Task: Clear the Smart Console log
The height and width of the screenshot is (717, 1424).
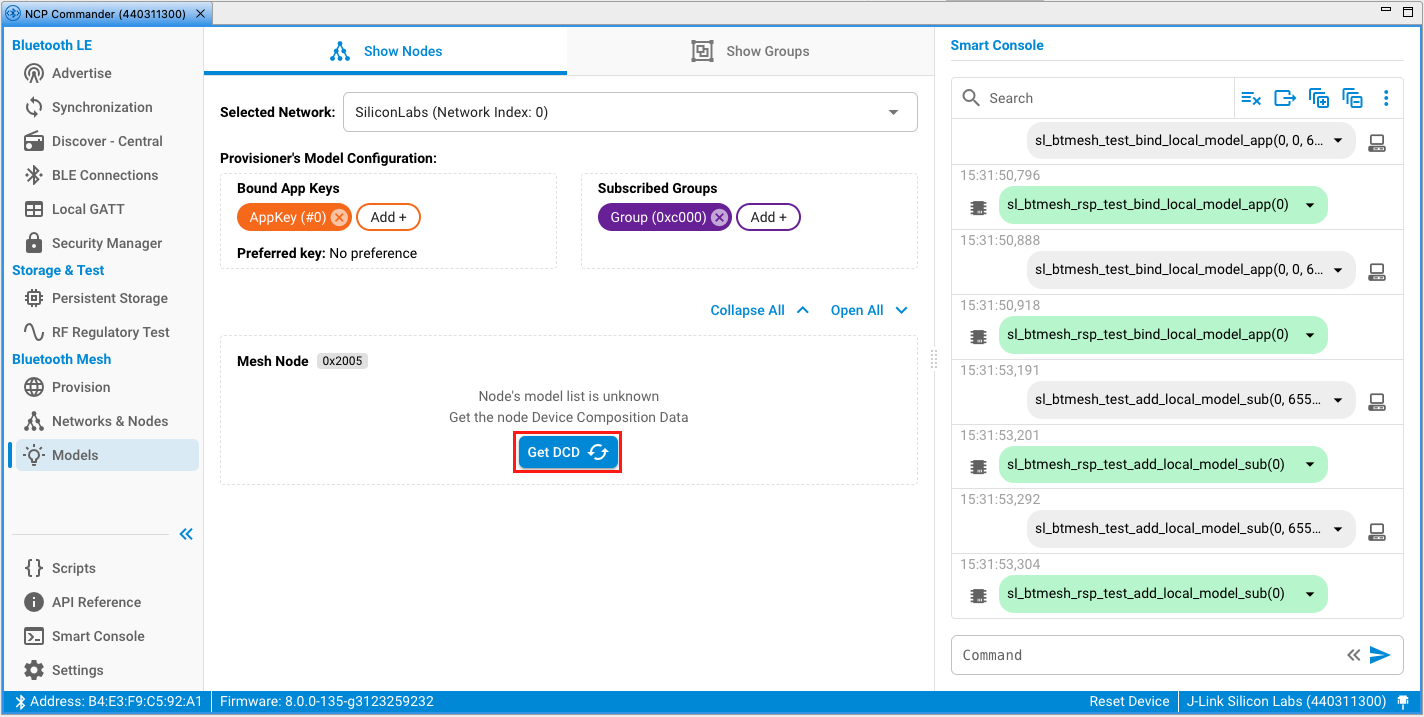Action: coord(1251,98)
